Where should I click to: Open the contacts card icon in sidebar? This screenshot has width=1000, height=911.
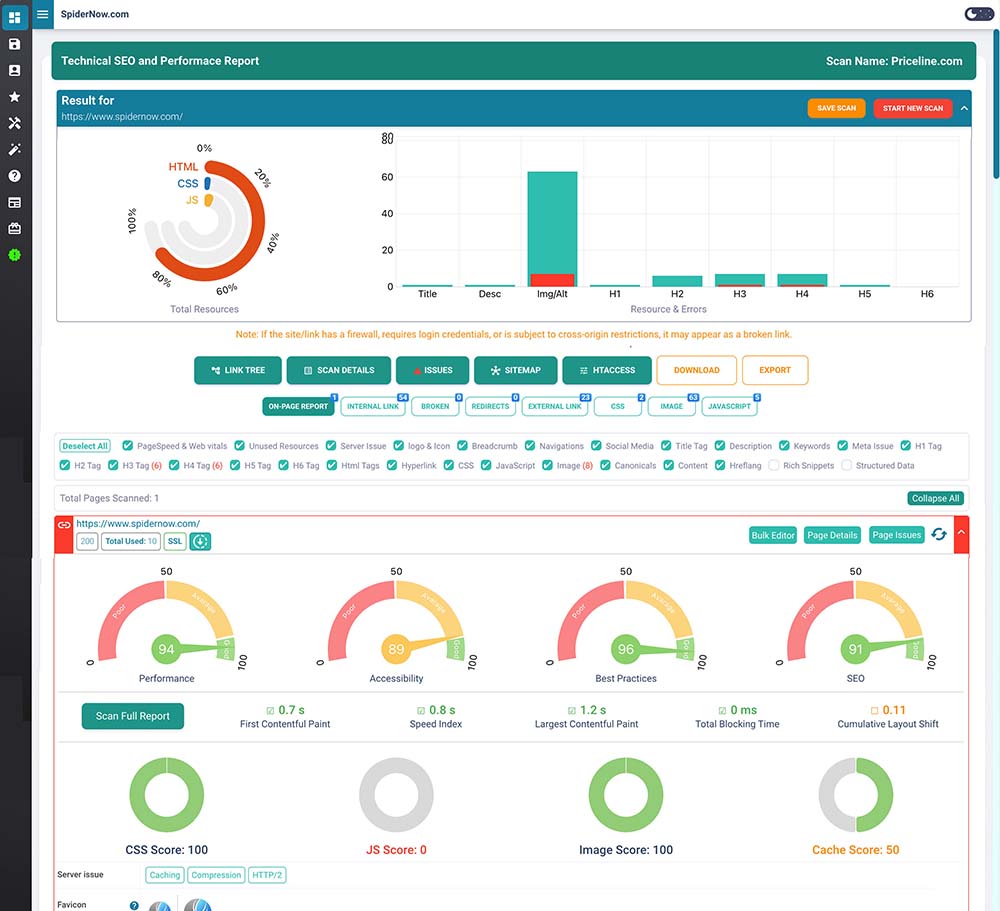point(15,69)
